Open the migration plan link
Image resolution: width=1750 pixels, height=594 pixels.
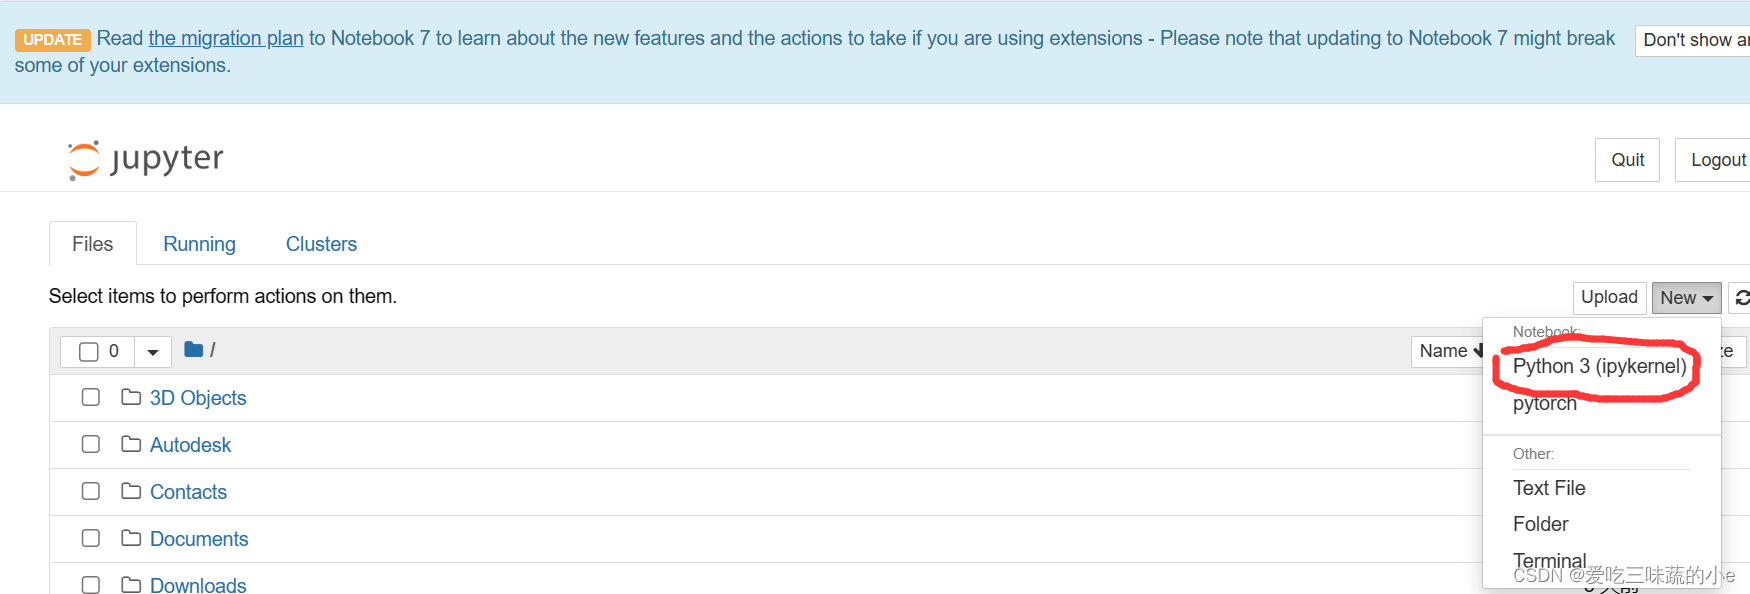coord(225,38)
